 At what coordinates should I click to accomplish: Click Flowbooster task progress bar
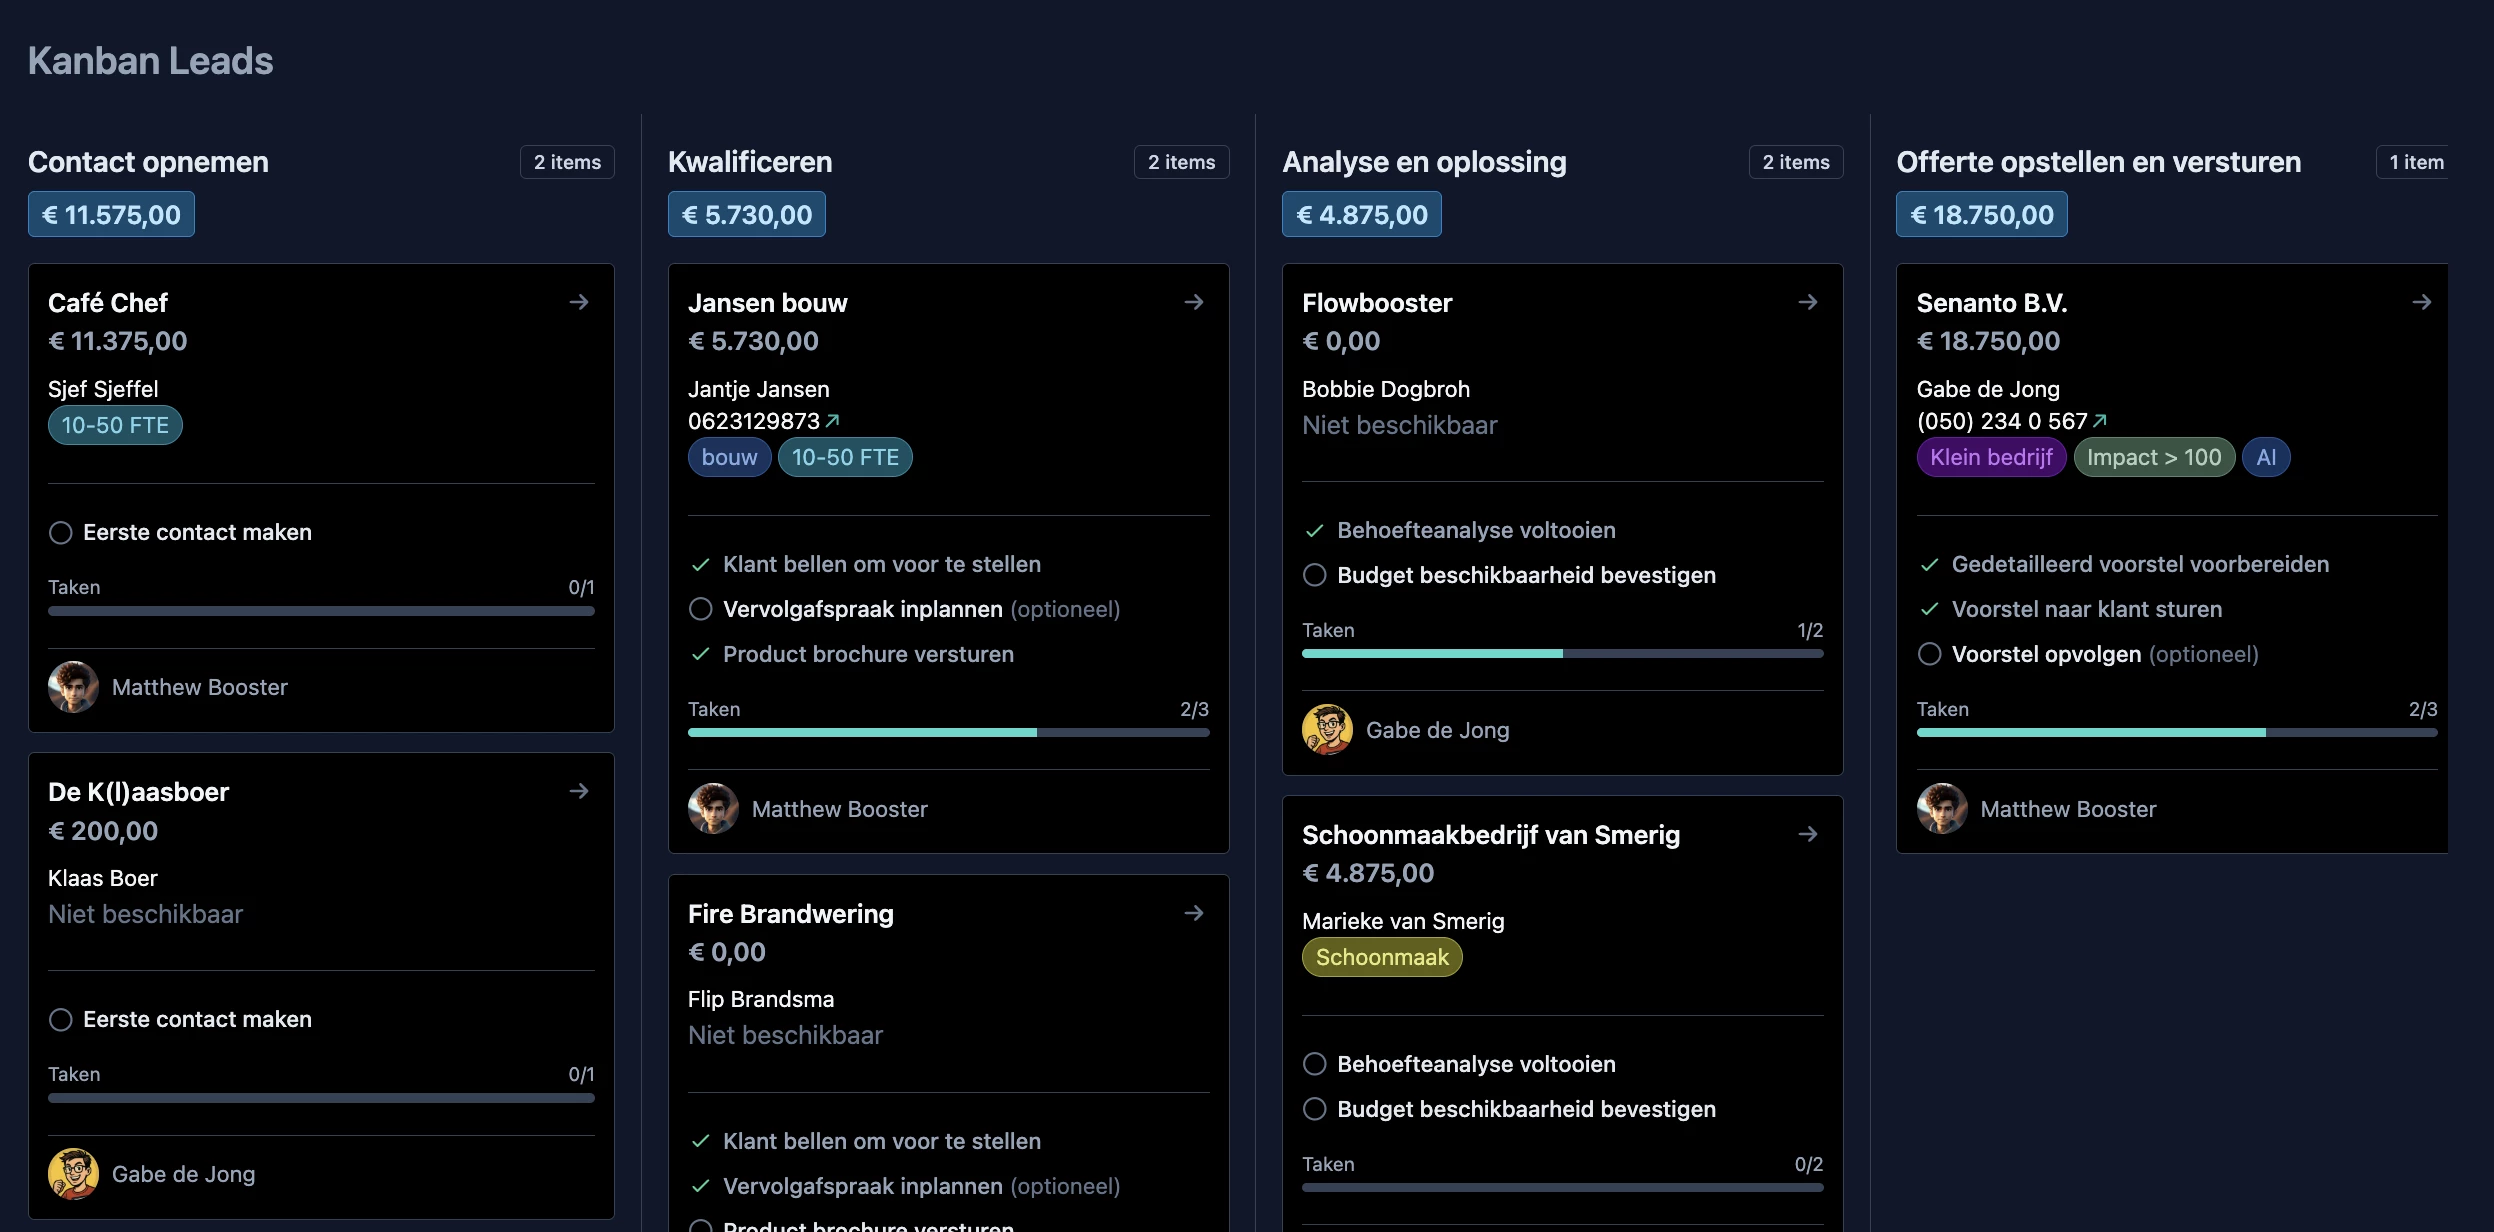coord(1563,654)
